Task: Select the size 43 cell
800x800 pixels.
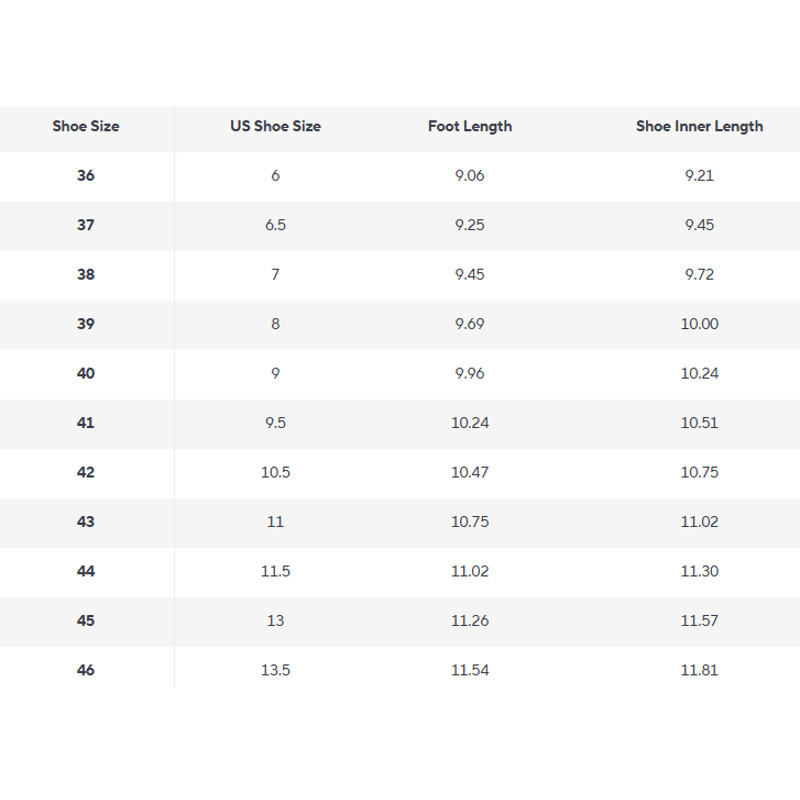Action: coord(86,522)
